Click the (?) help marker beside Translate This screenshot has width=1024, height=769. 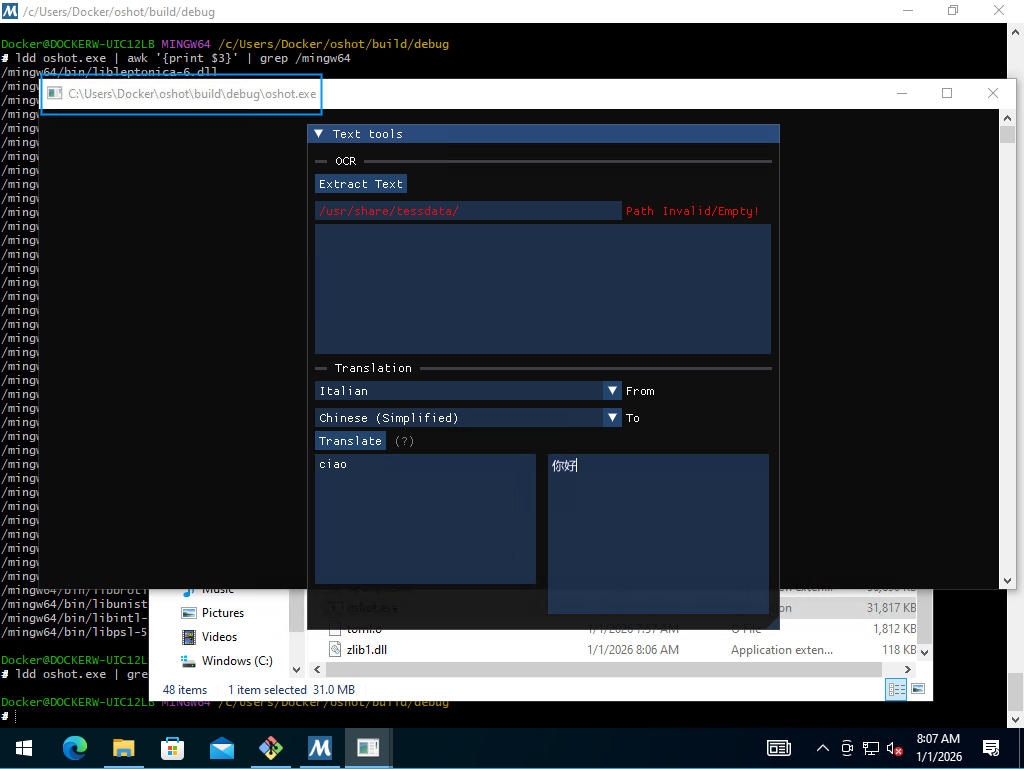point(404,441)
